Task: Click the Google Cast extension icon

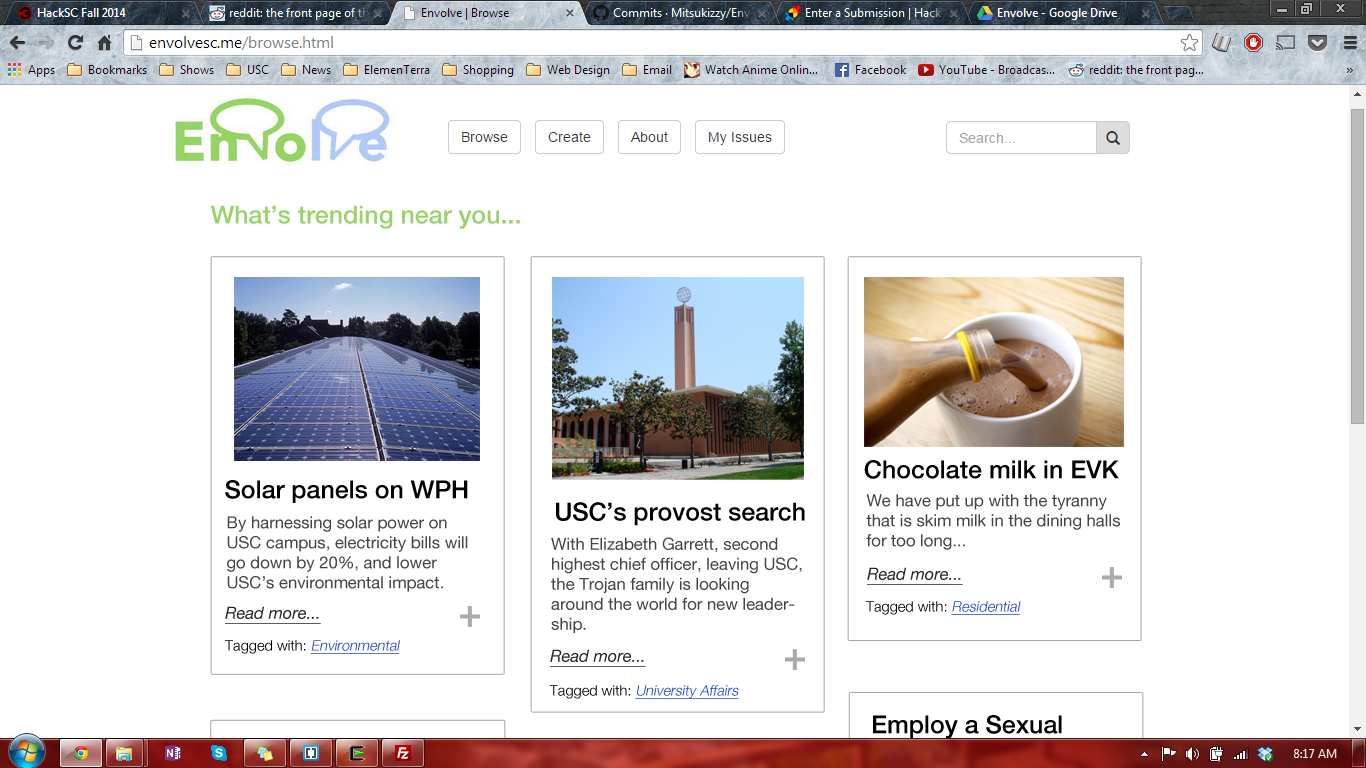Action: (1286, 43)
